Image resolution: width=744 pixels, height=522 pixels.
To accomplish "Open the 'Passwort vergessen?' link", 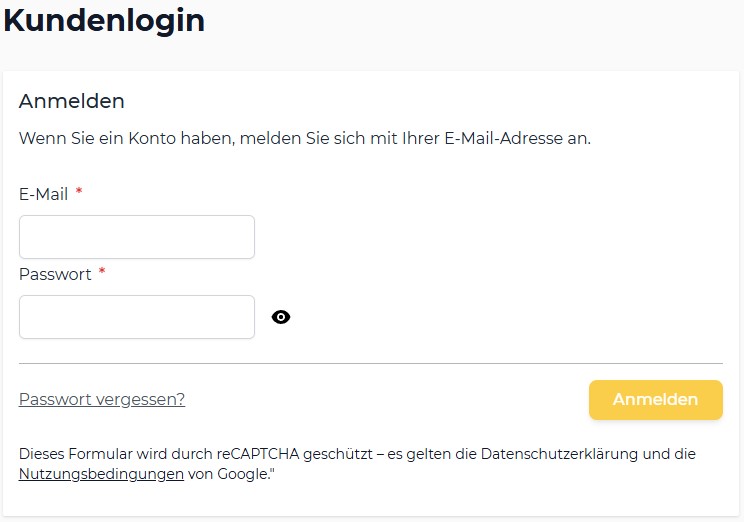I will pos(102,399).
